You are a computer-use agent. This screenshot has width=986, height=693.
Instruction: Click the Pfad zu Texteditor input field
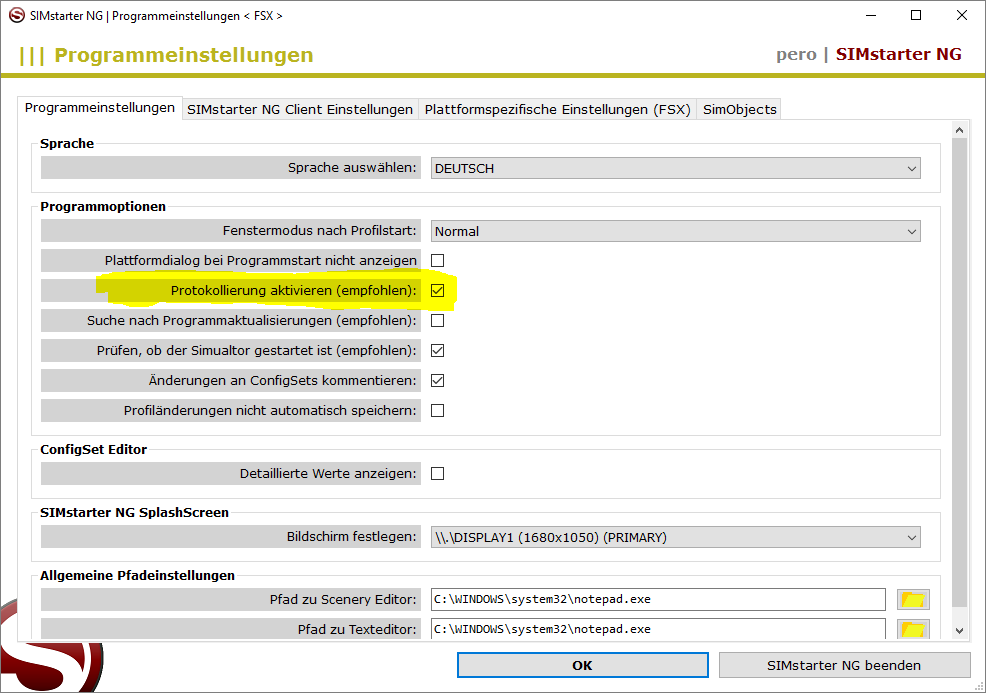[x=658, y=629]
